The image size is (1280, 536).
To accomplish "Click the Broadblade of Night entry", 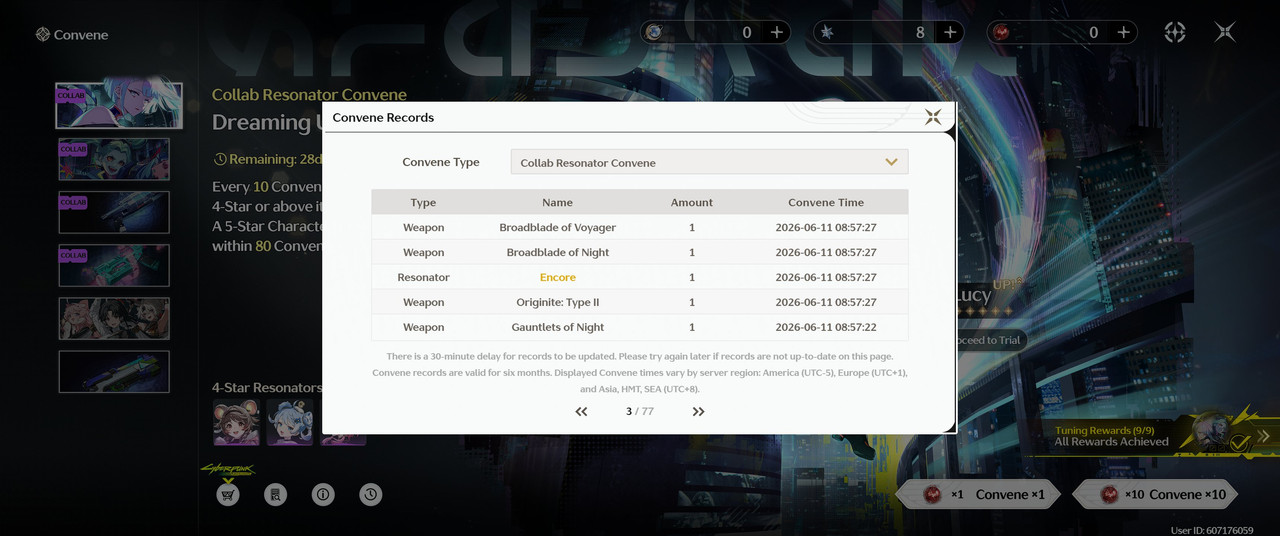I will pyautogui.click(x=558, y=252).
